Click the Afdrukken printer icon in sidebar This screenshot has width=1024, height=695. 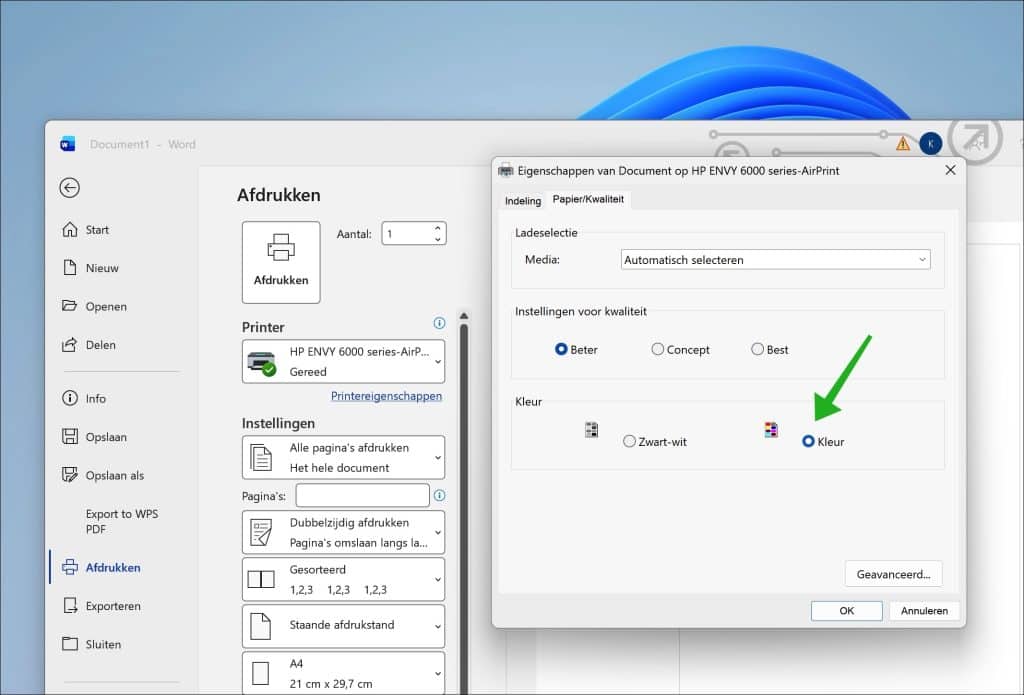(69, 567)
